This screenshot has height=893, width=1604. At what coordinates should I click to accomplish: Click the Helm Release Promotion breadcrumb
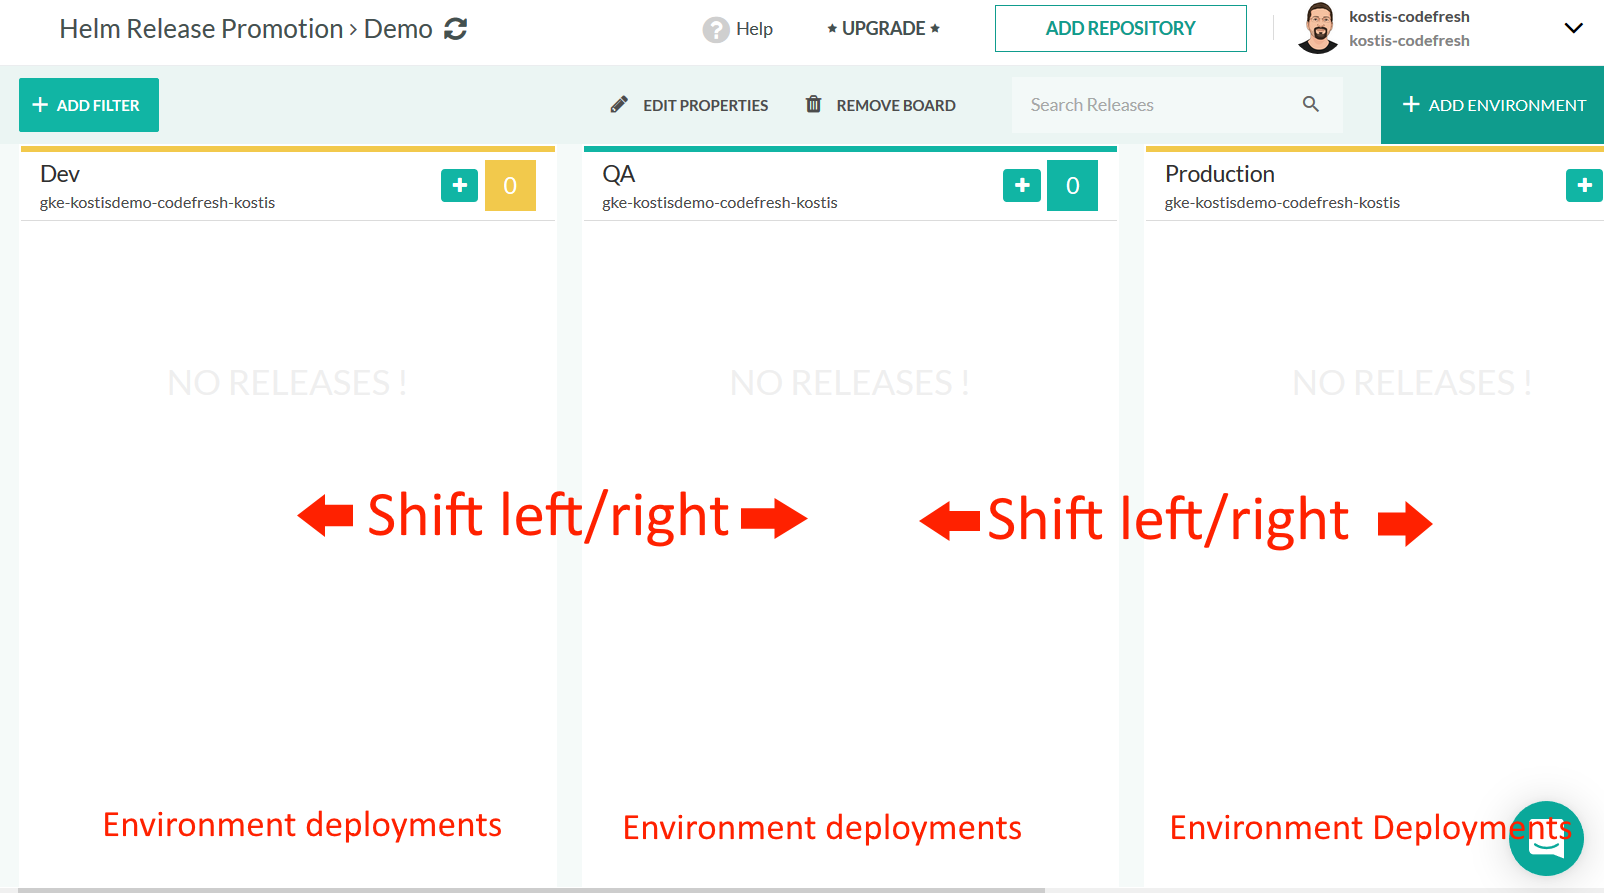tap(201, 29)
